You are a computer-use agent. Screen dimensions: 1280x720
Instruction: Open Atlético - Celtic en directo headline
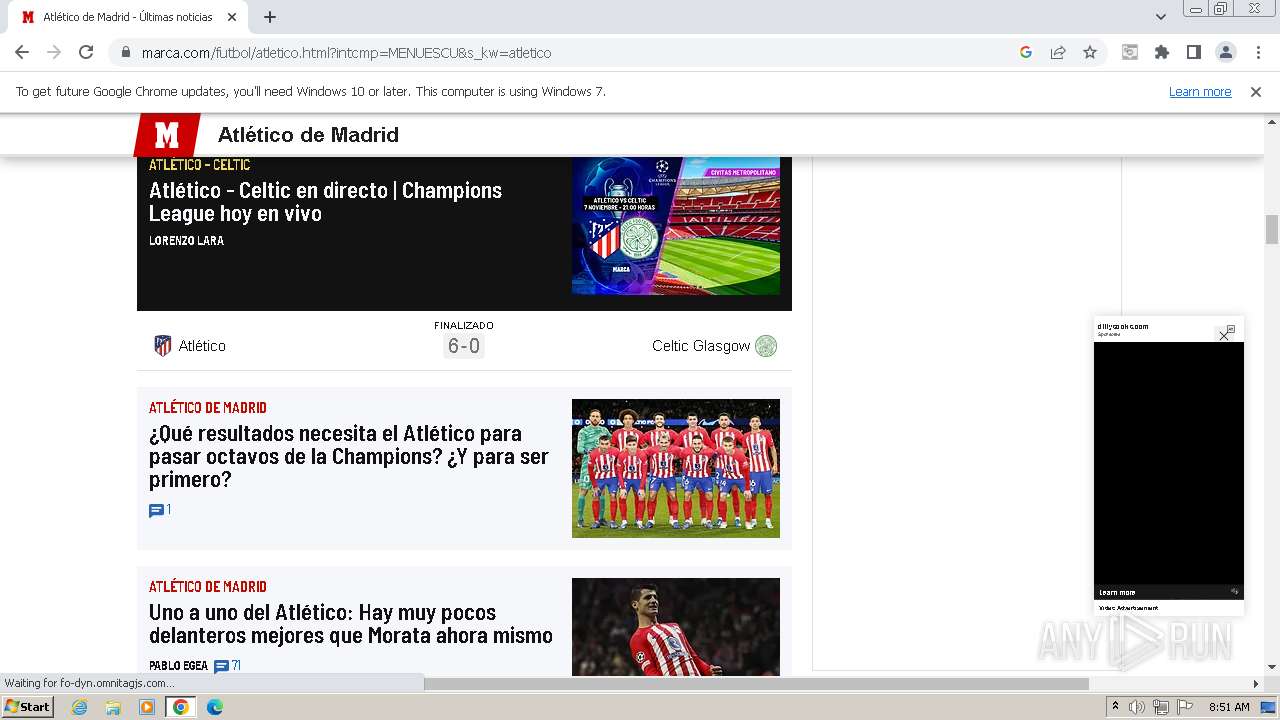click(x=325, y=201)
